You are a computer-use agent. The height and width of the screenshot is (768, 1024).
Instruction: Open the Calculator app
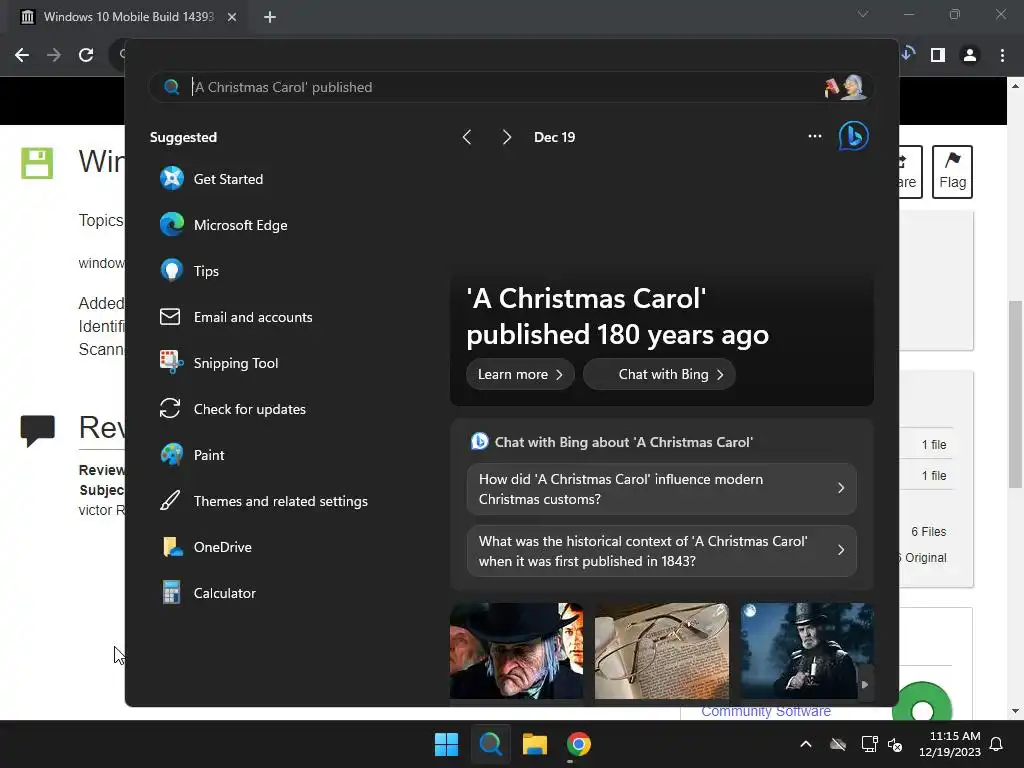coord(208,593)
